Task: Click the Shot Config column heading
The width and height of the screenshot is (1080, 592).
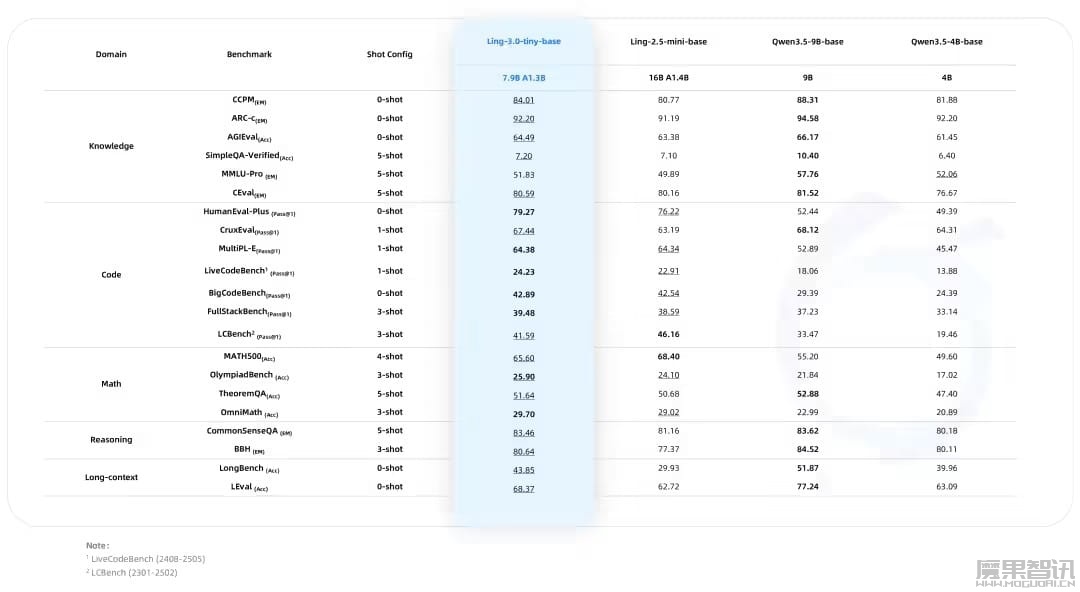Action: pyautogui.click(x=389, y=54)
